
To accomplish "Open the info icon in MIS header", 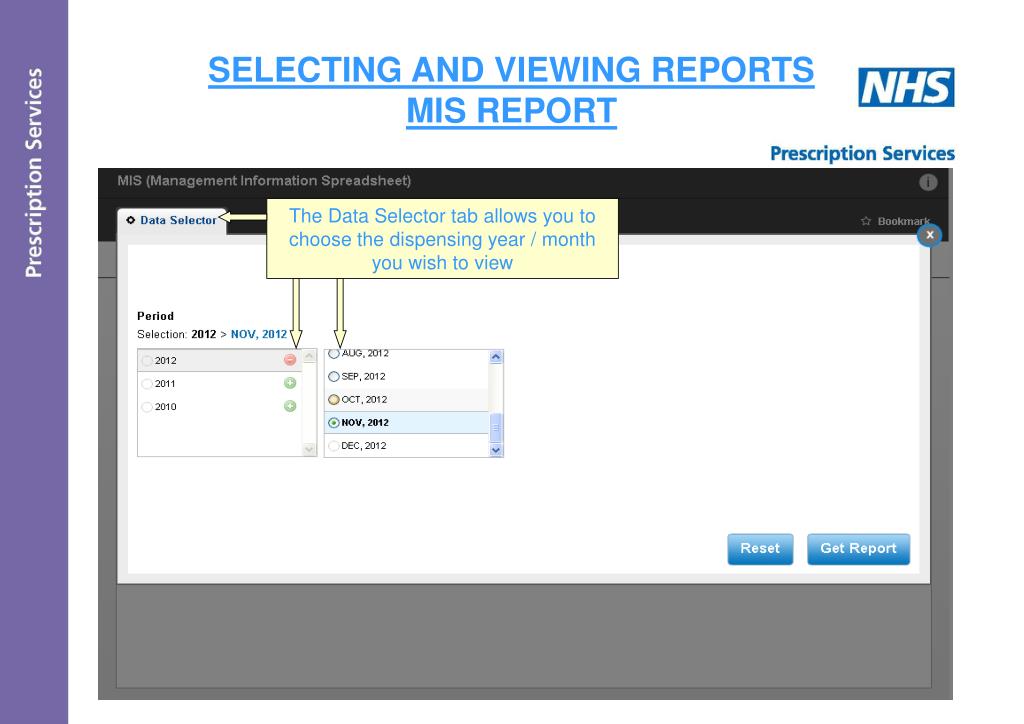I will coord(927,182).
